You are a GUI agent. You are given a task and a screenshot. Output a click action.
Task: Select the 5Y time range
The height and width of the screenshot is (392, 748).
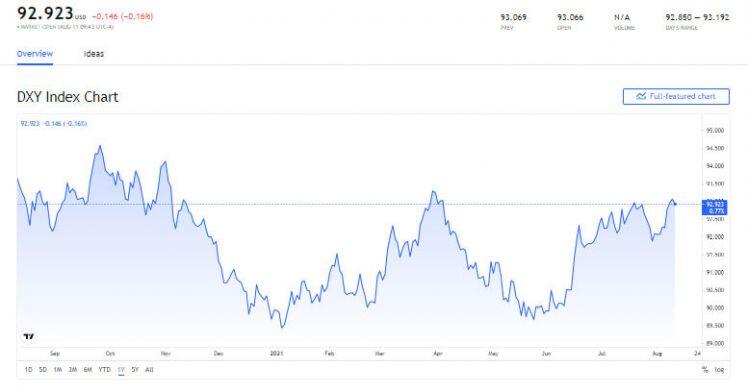click(135, 370)
